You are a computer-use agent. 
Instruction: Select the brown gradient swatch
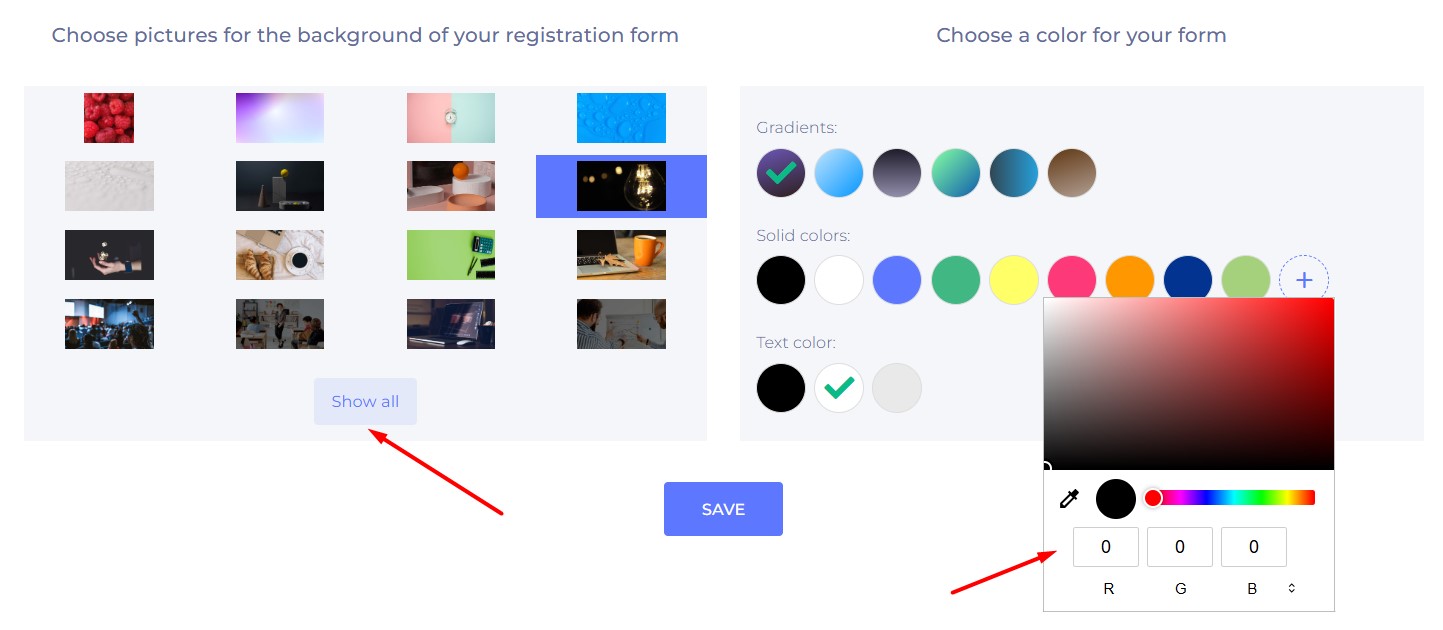pyautogui.click(x=1072, y=174)
